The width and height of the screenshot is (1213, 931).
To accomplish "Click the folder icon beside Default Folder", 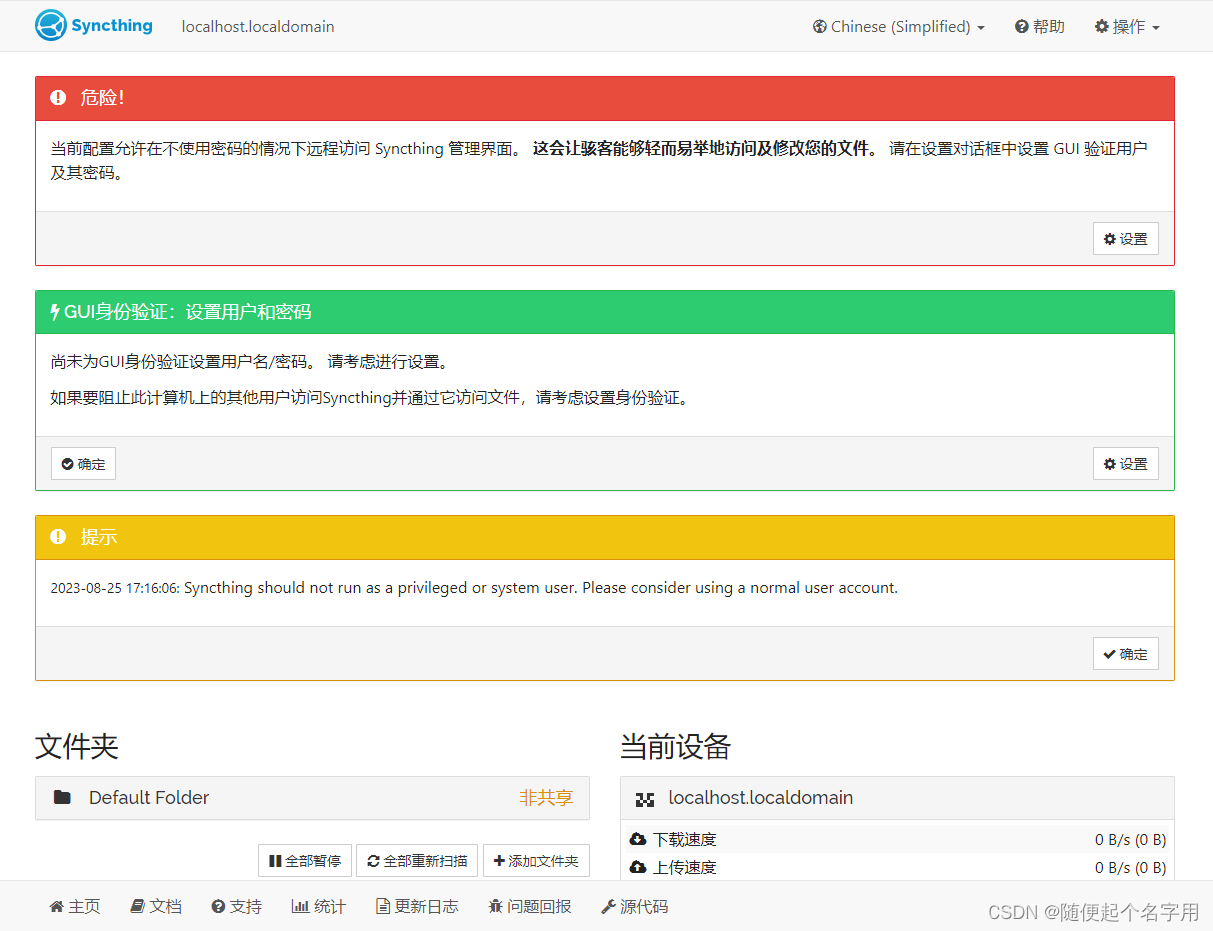I will tap(62, 798).
